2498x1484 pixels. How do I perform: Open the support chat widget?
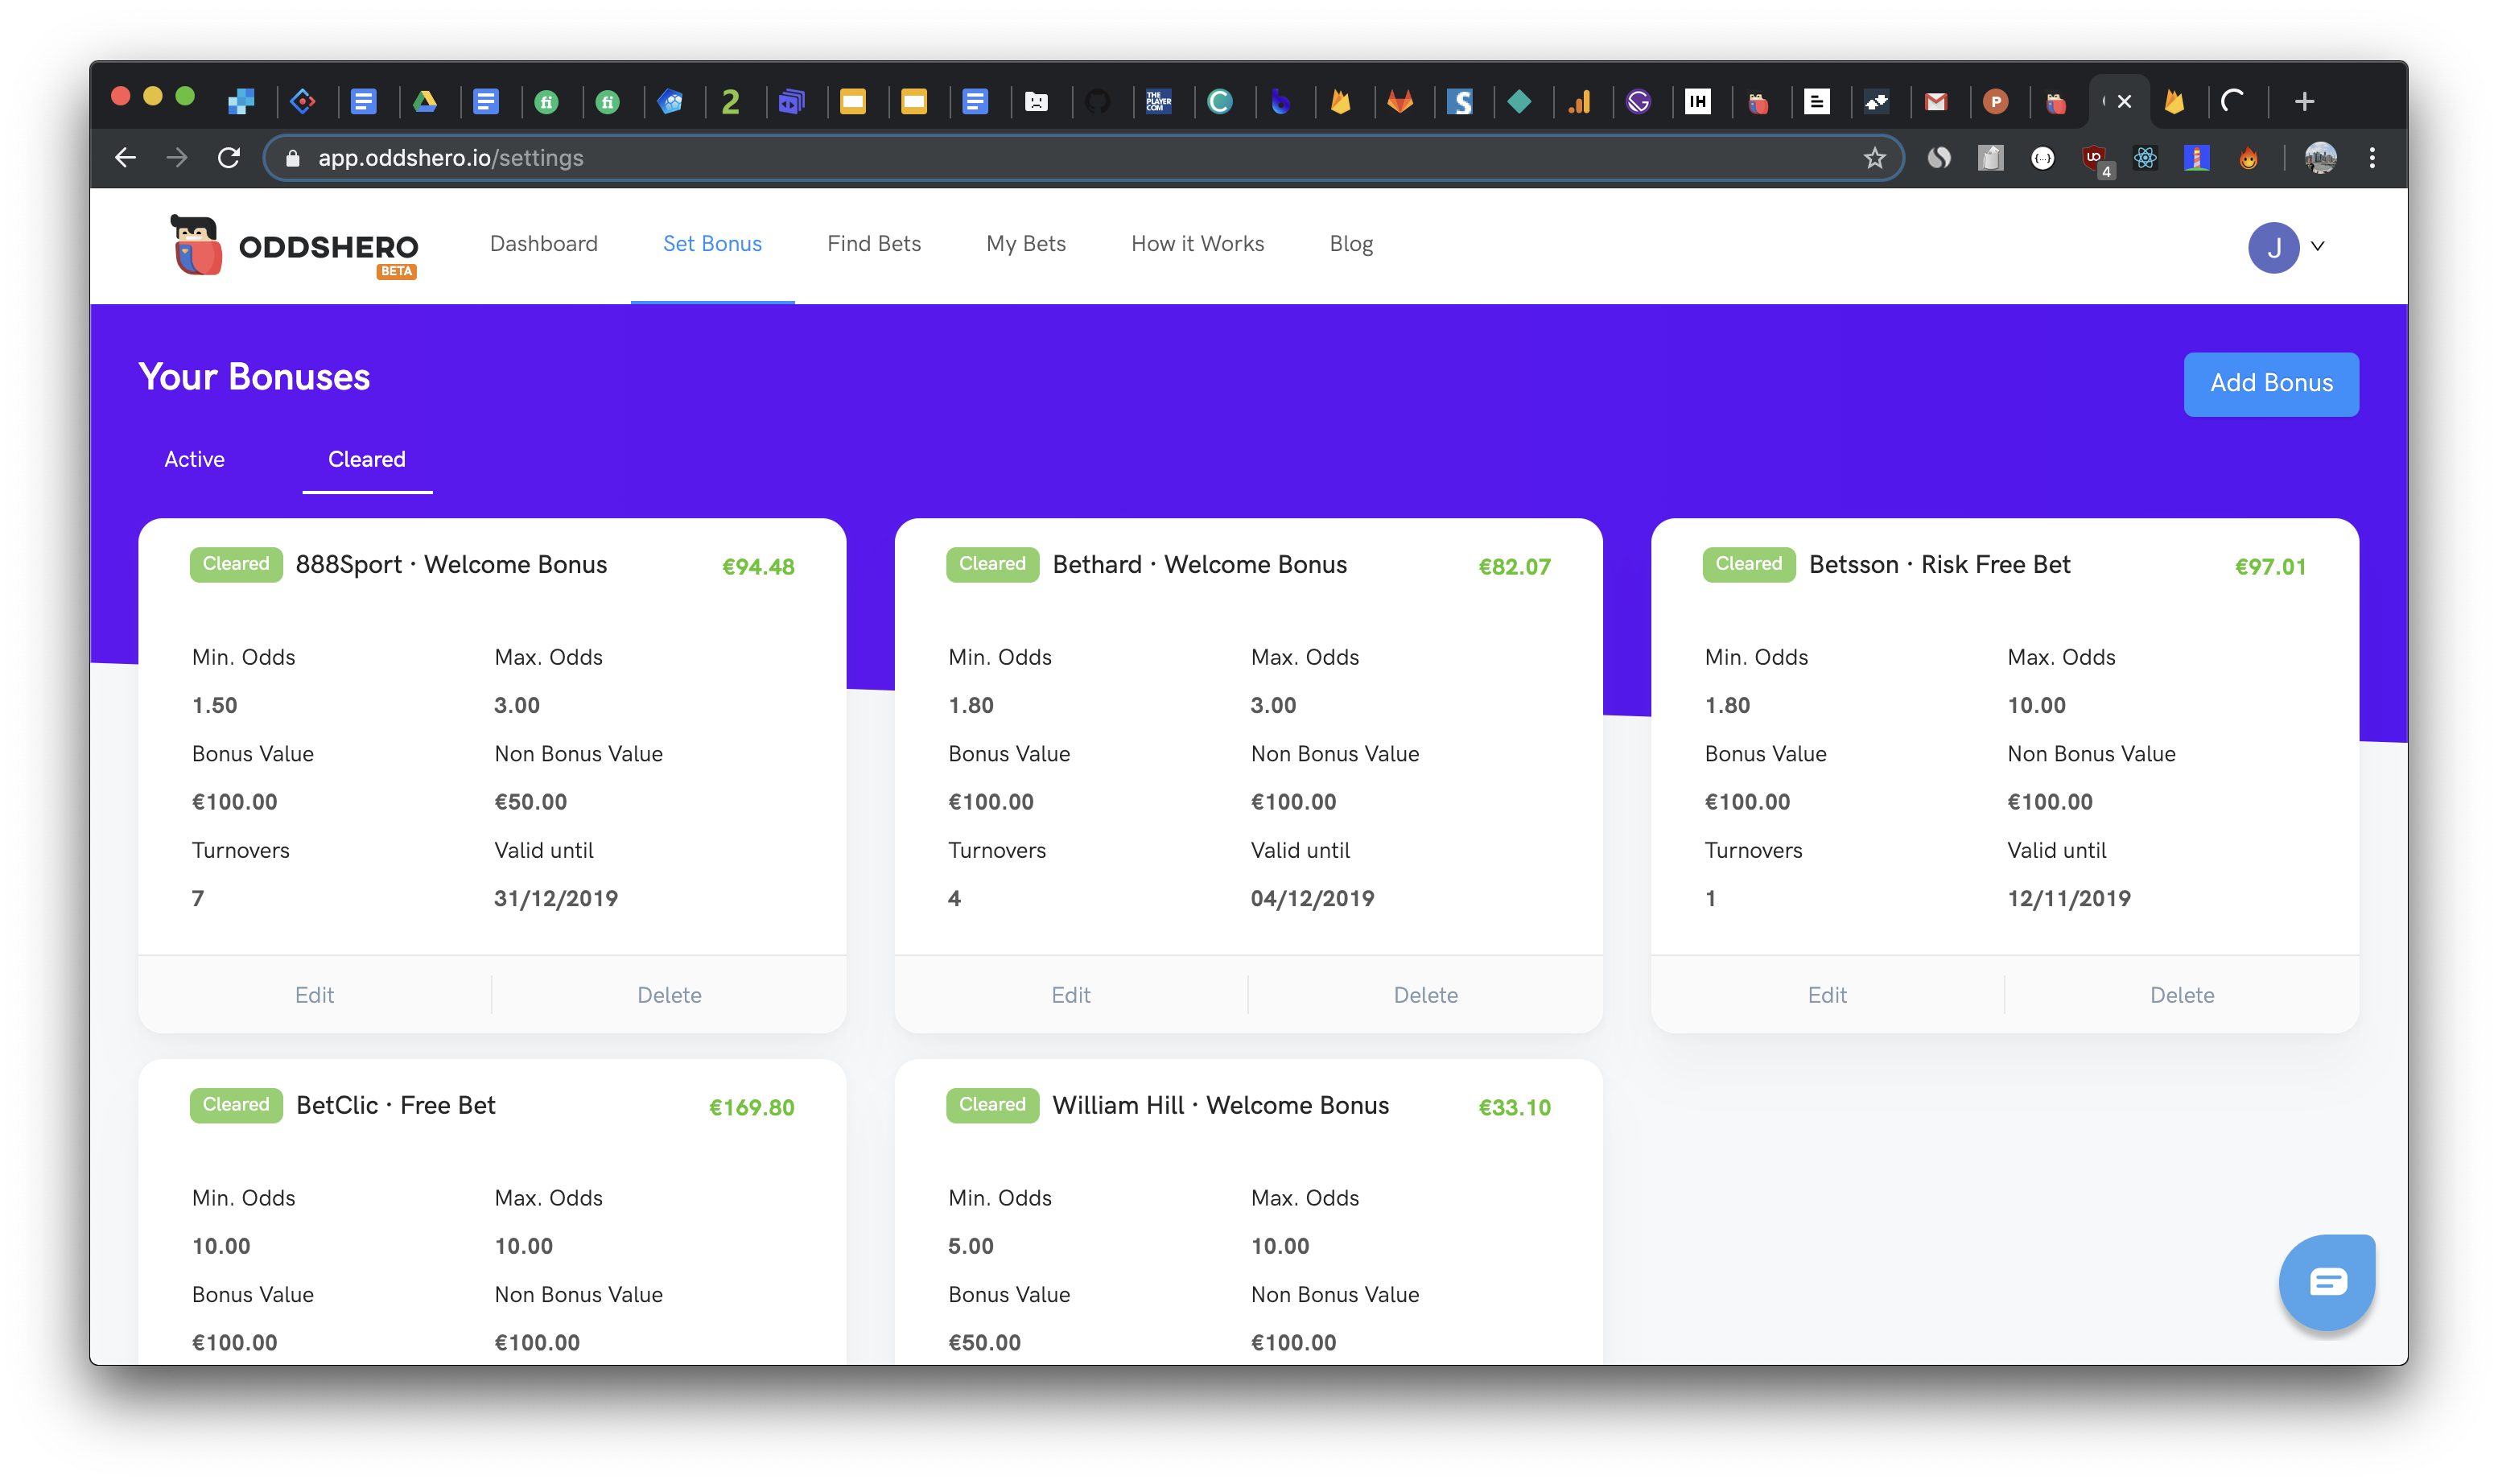tap(2326, 1281)
